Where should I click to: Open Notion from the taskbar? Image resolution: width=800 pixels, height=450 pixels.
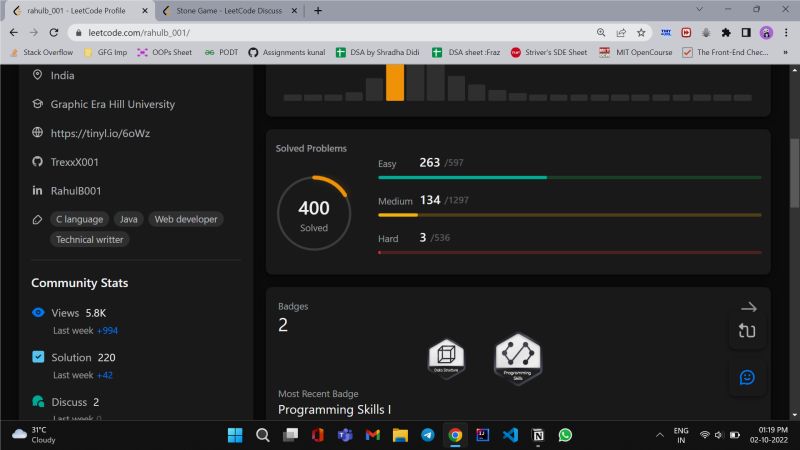pyautogui.click(x=538, y=435)
